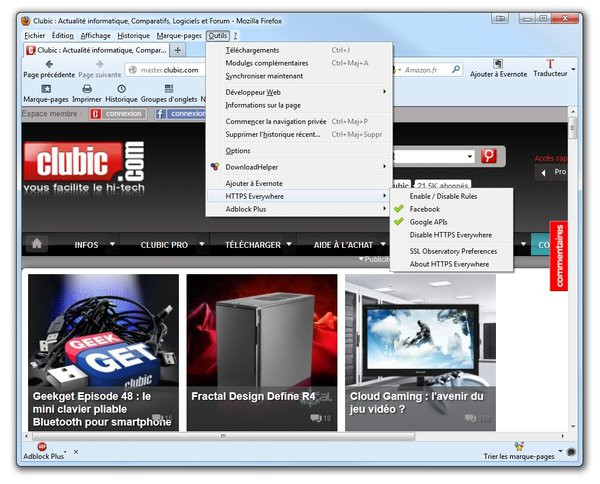600x484 pixels.
Task: Switch to the Clubic tab
Action: pos(96,50)
